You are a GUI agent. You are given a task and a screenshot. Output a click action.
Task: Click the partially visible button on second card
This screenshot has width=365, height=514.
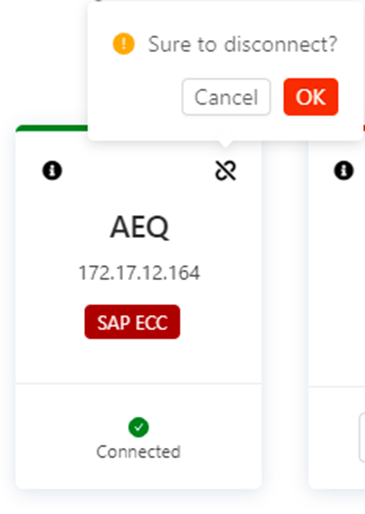[362, 437]
